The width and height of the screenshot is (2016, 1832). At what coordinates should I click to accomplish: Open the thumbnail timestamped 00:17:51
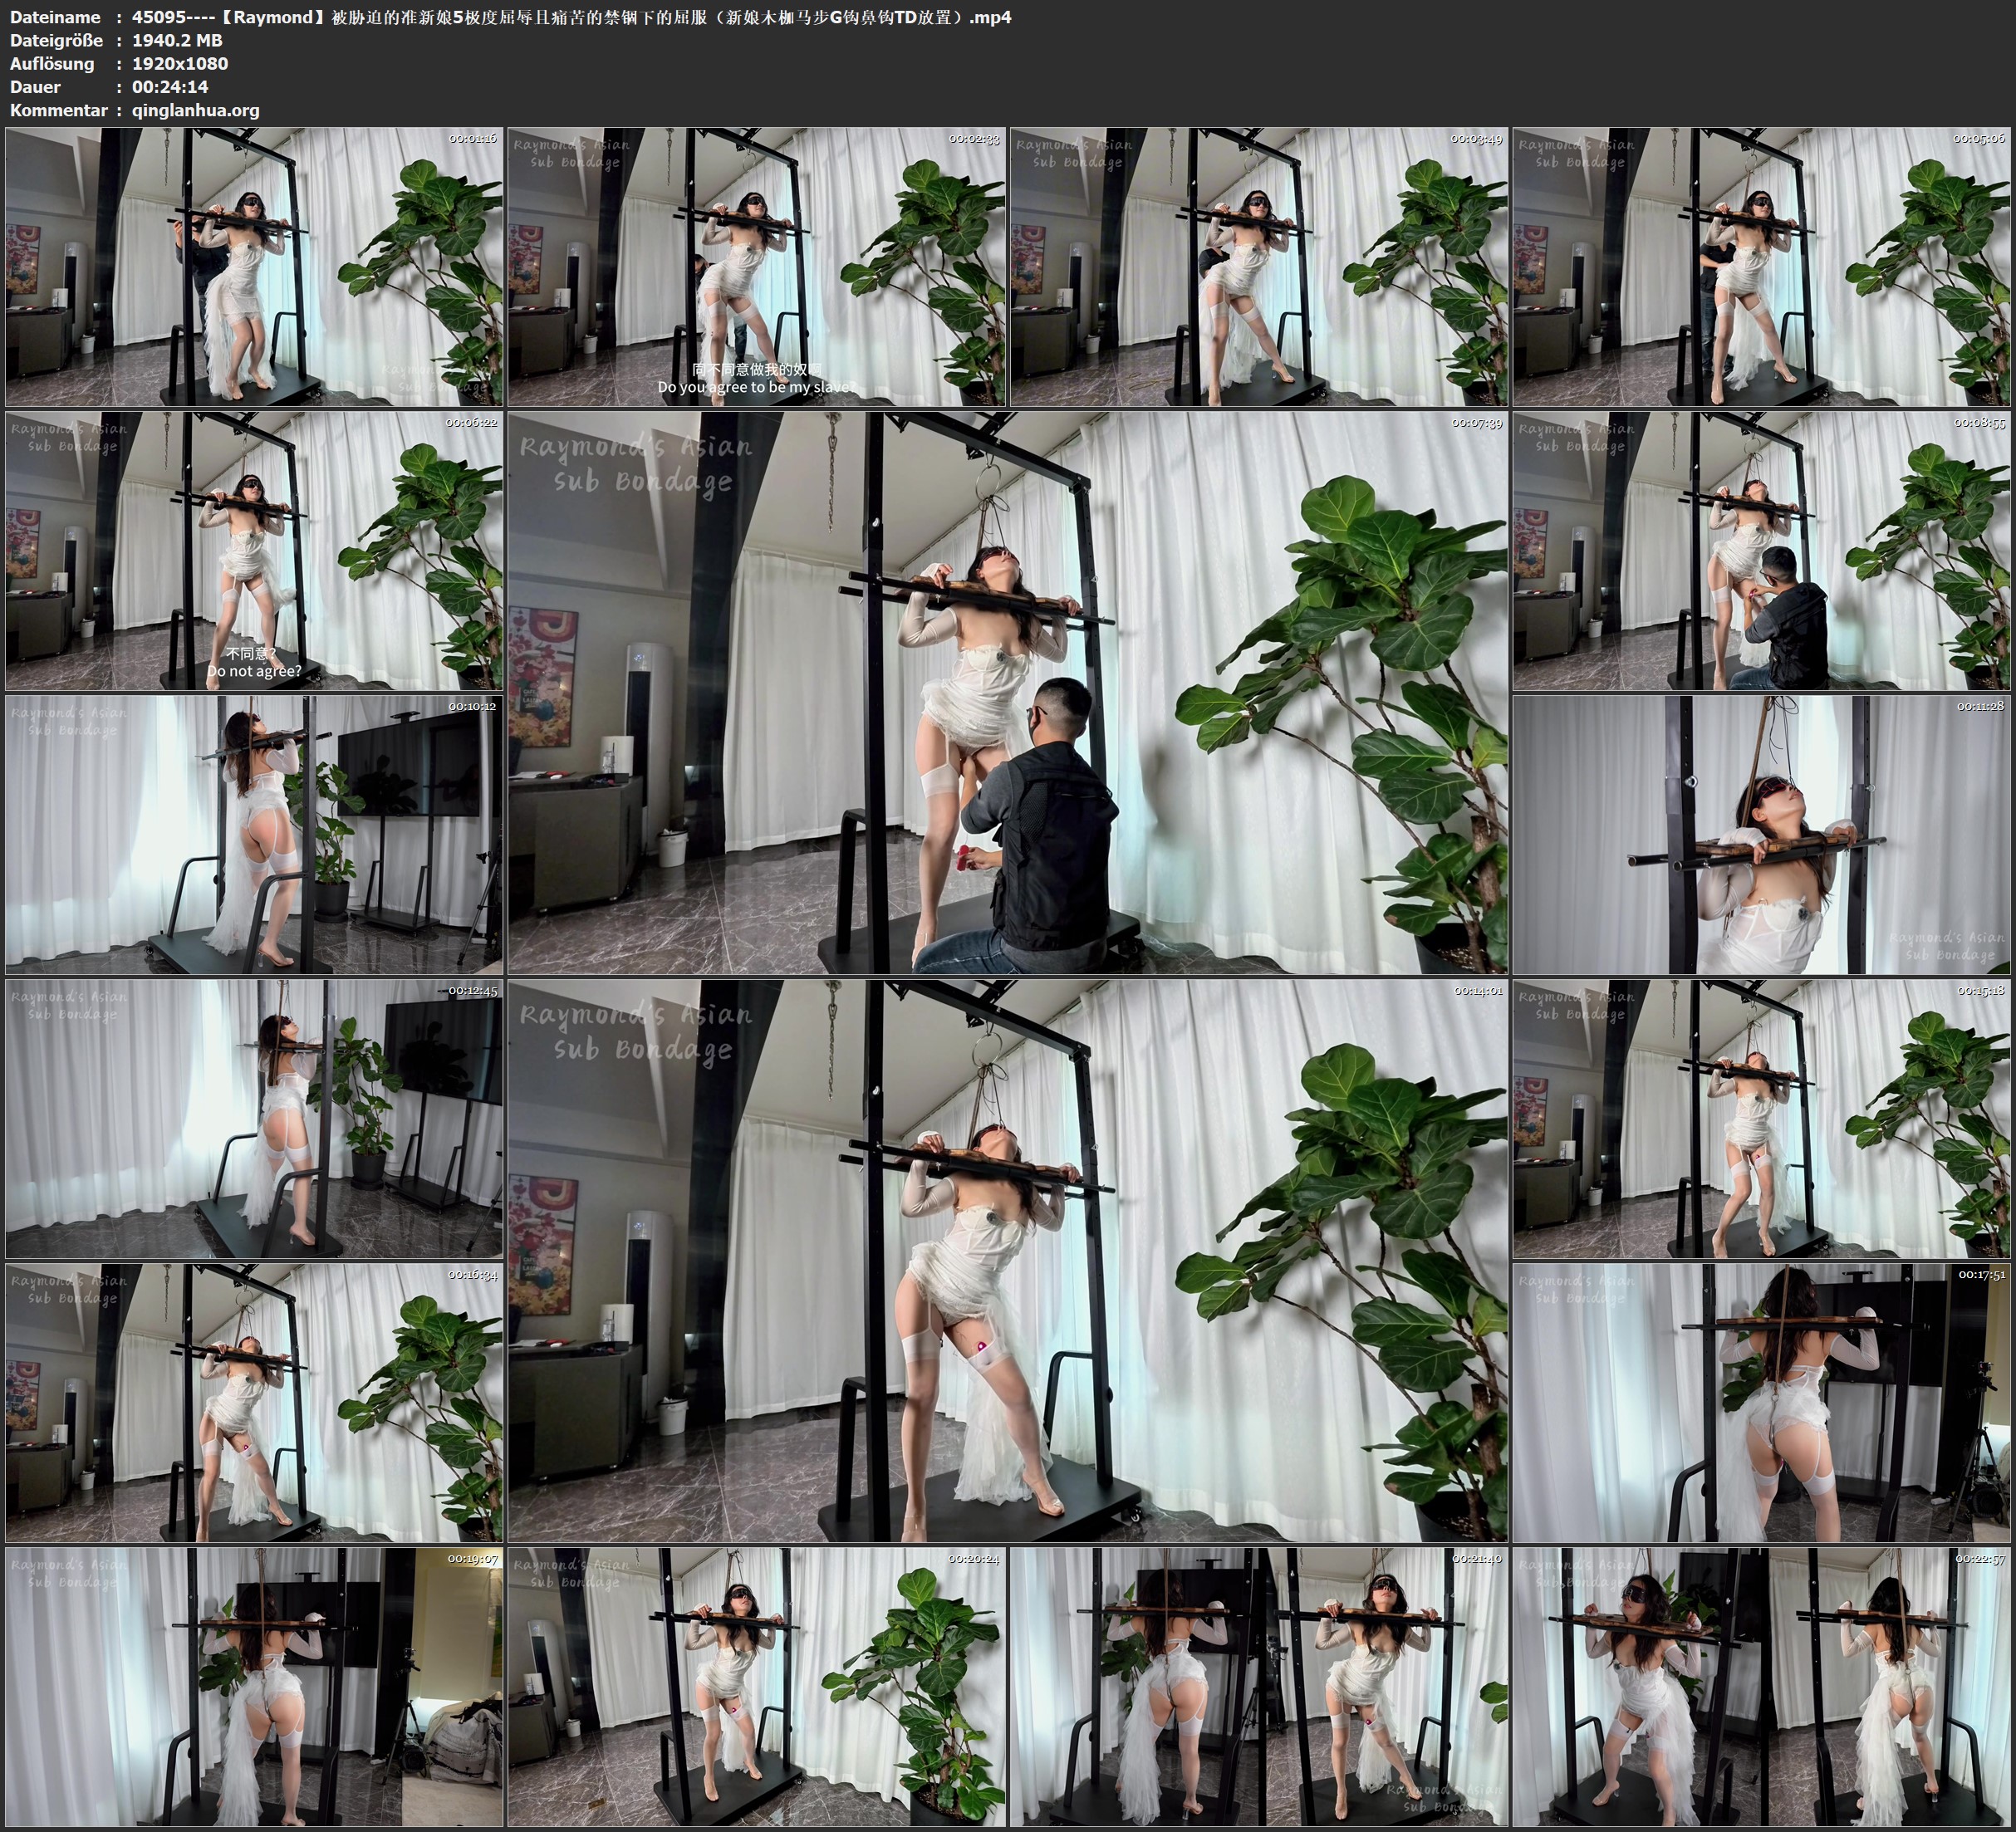pyautogui.click(x=1761, y=1403)
